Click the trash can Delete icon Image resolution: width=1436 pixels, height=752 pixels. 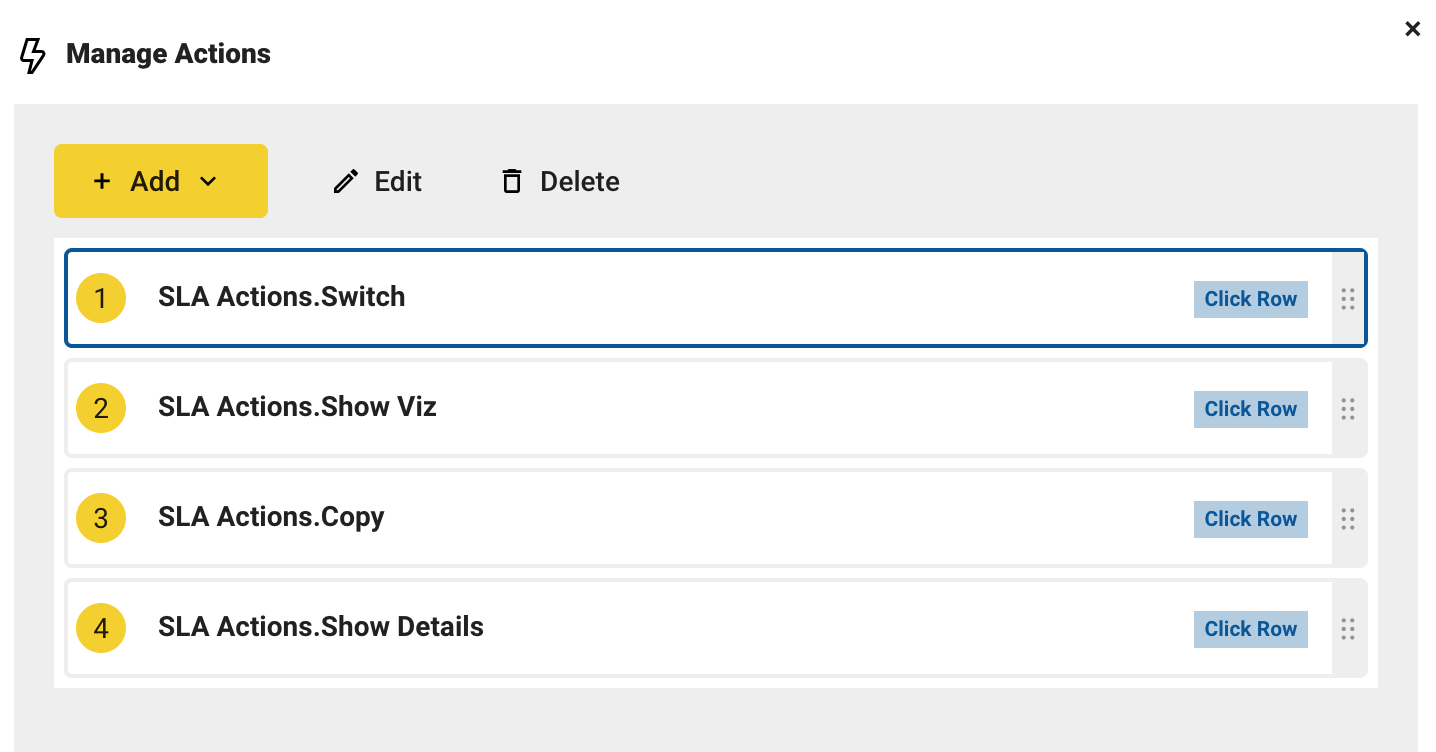click(511, 181)
